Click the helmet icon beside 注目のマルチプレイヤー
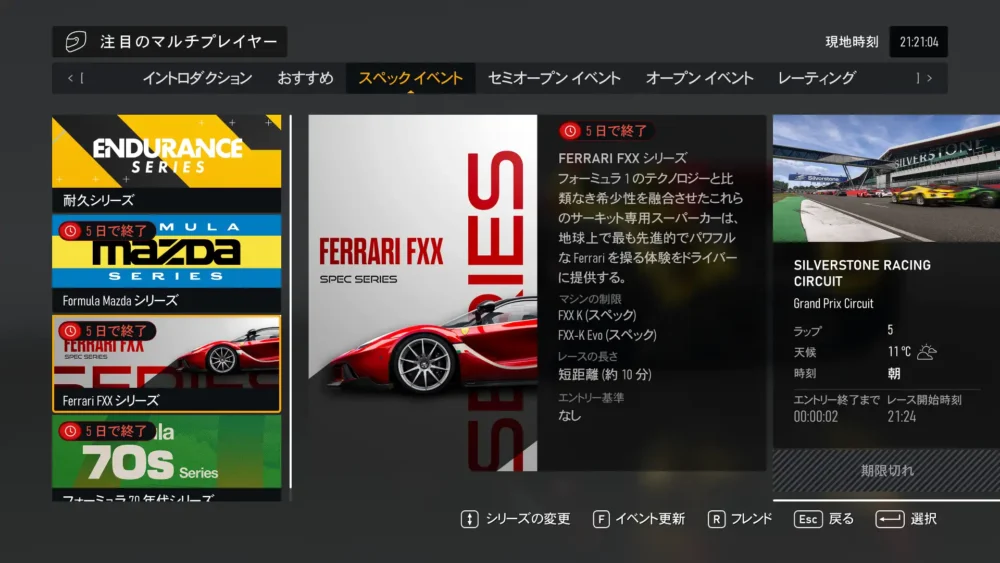1000x563 pixels. 75,42
